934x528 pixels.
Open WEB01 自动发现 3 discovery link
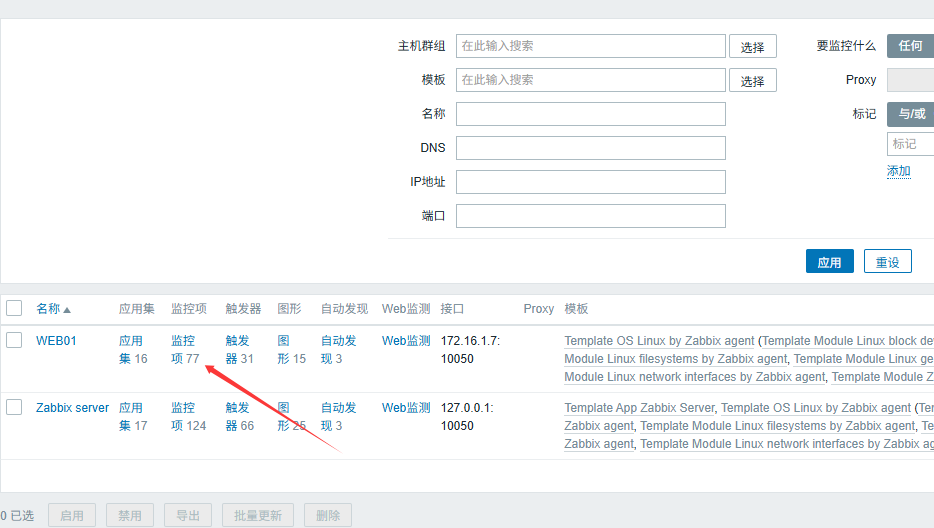[x=338, y=350]
